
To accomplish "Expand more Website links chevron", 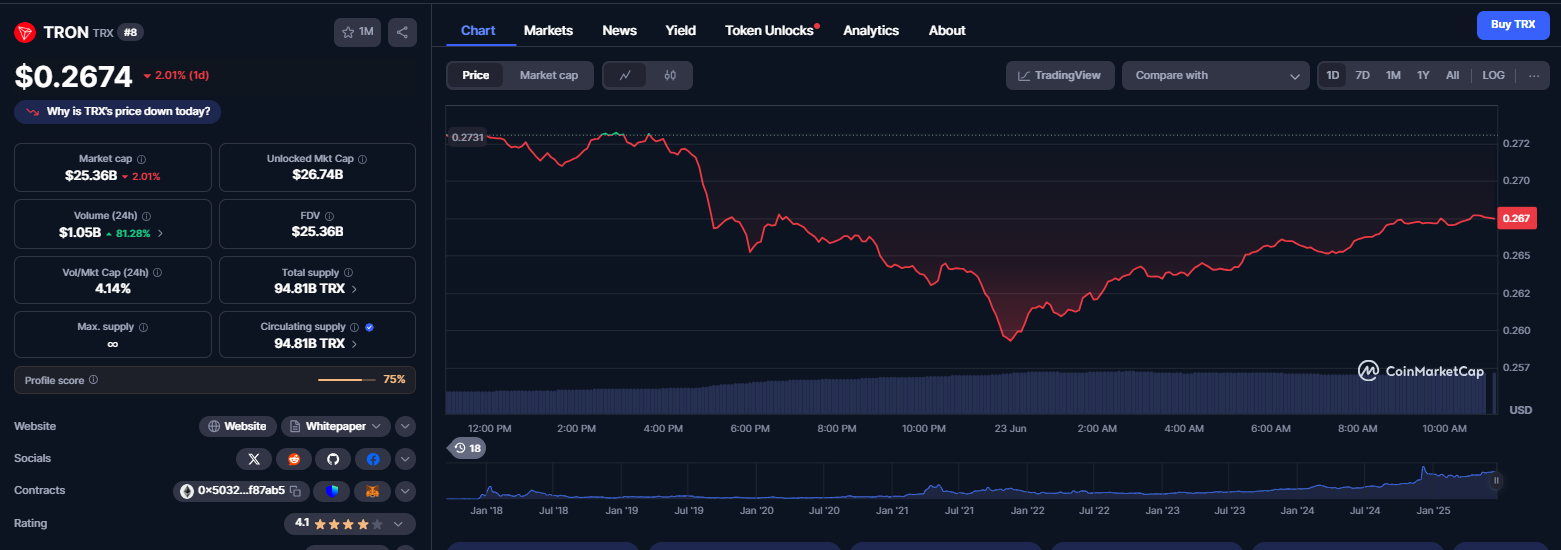I will click(x=405, y=426).
